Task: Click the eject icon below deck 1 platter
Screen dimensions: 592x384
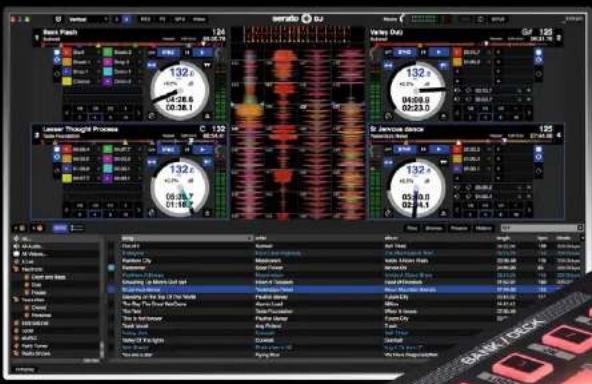Action: [207, 116]
